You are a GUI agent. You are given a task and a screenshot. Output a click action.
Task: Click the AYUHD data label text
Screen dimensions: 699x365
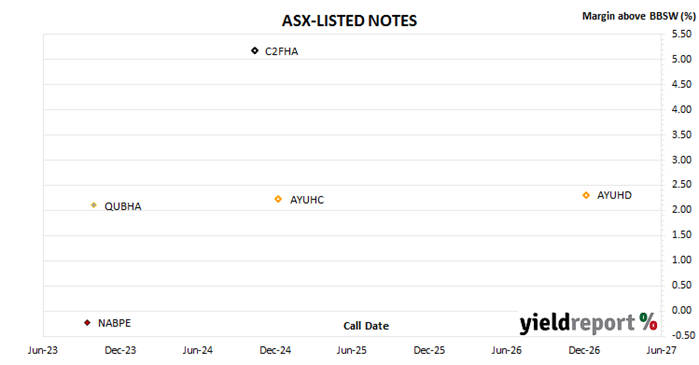(x=614, y=195)
